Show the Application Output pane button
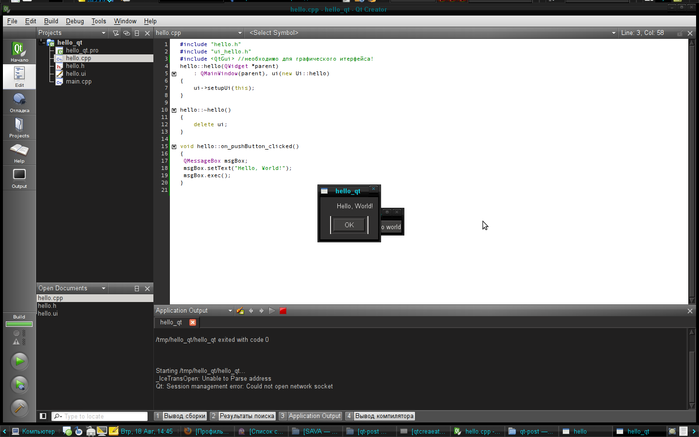Viewport: 699px width, 437px height. pos(311,416)
